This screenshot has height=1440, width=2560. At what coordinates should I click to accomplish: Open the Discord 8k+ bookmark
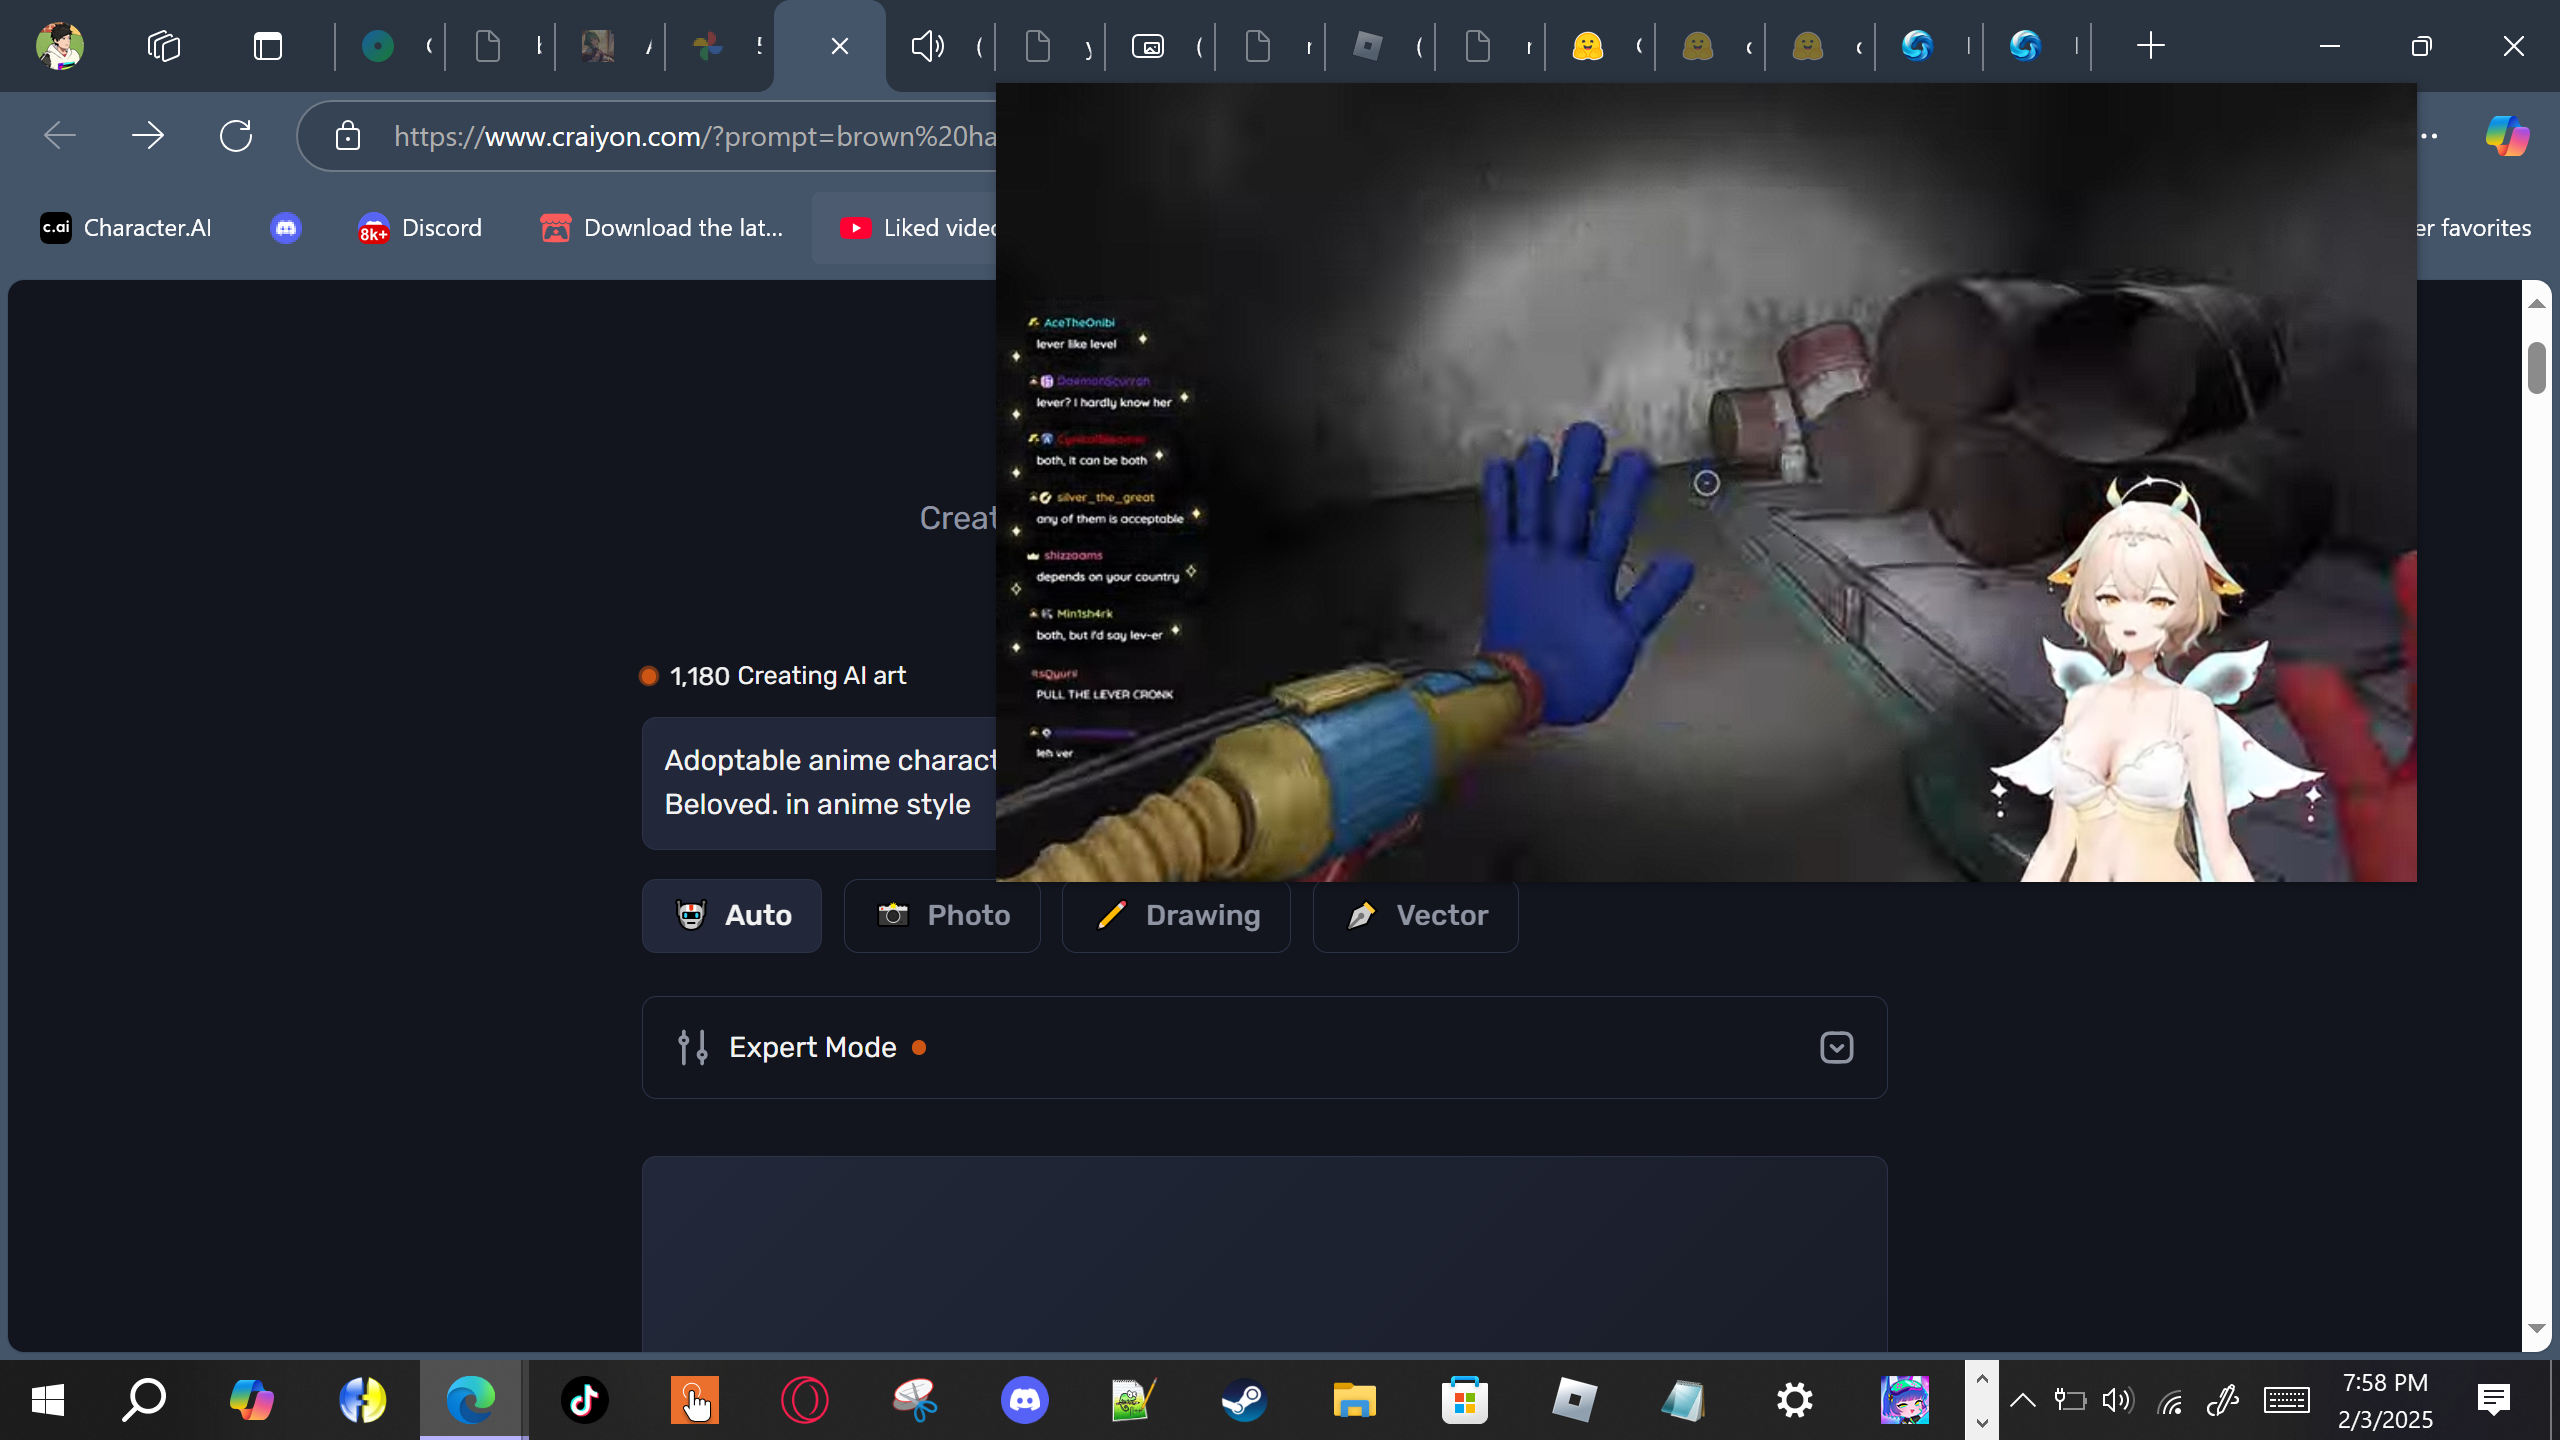click(420, 228)
